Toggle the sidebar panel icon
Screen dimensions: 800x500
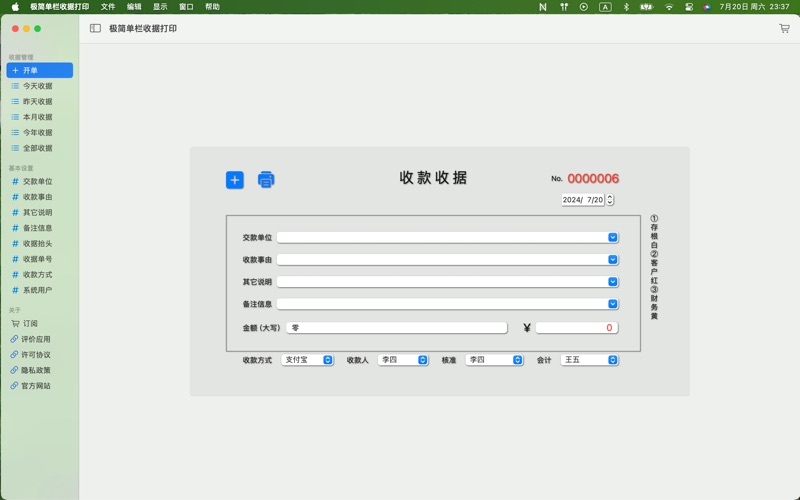tap(95, 29)
